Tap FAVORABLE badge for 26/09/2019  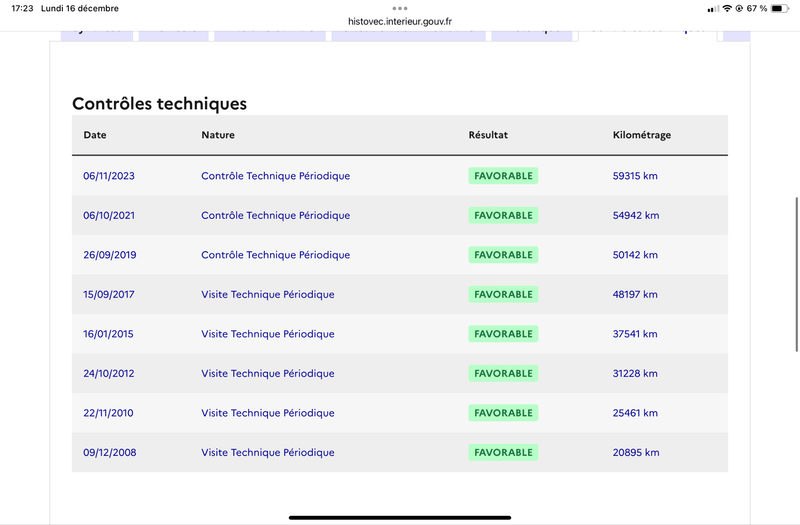pyautogui.click(x=503, y=255)
